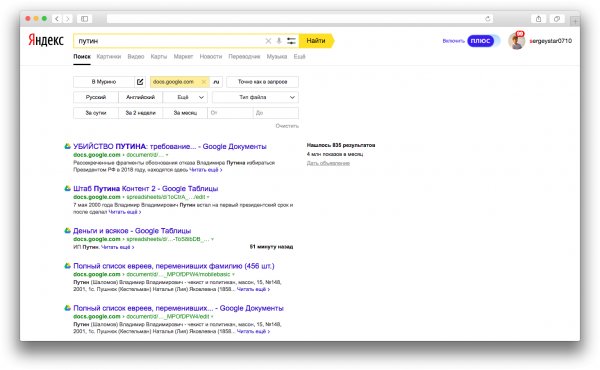600x370 pixels.
Task: Switch to the Музыка tab
Action: (277, 57)
